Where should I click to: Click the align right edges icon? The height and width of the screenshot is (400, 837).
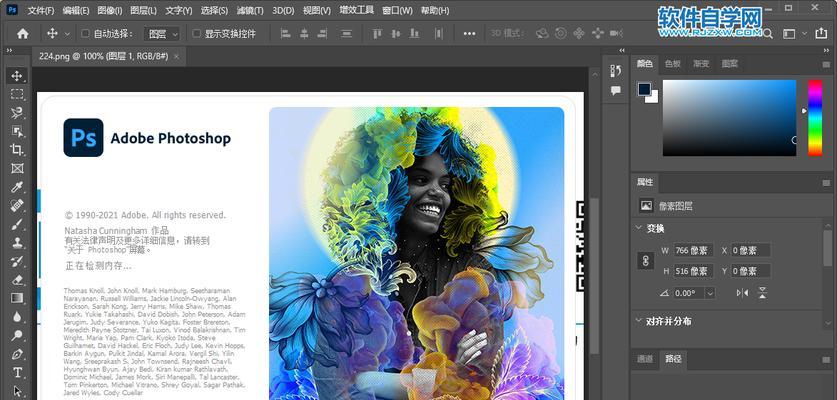[x=322, y=34]
